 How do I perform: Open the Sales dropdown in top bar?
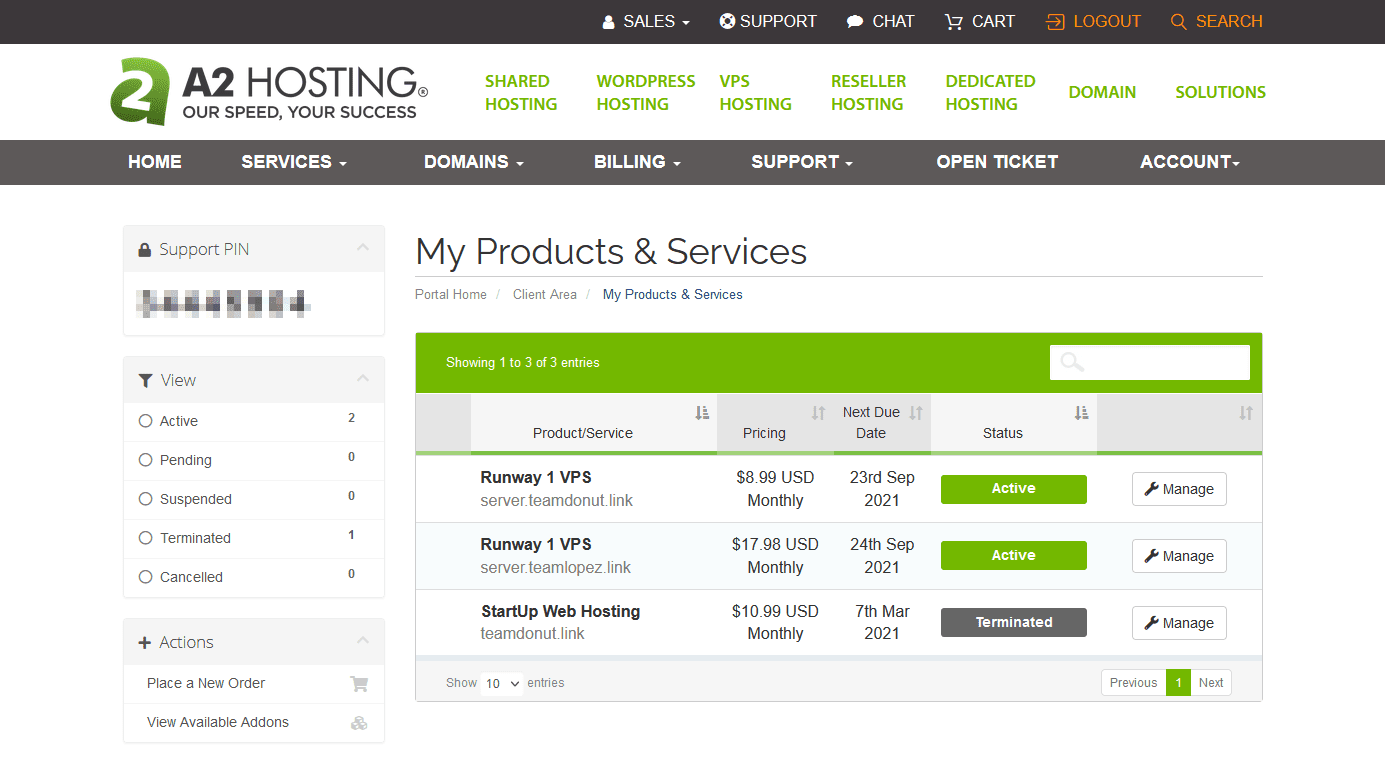(x=646, y=21)
